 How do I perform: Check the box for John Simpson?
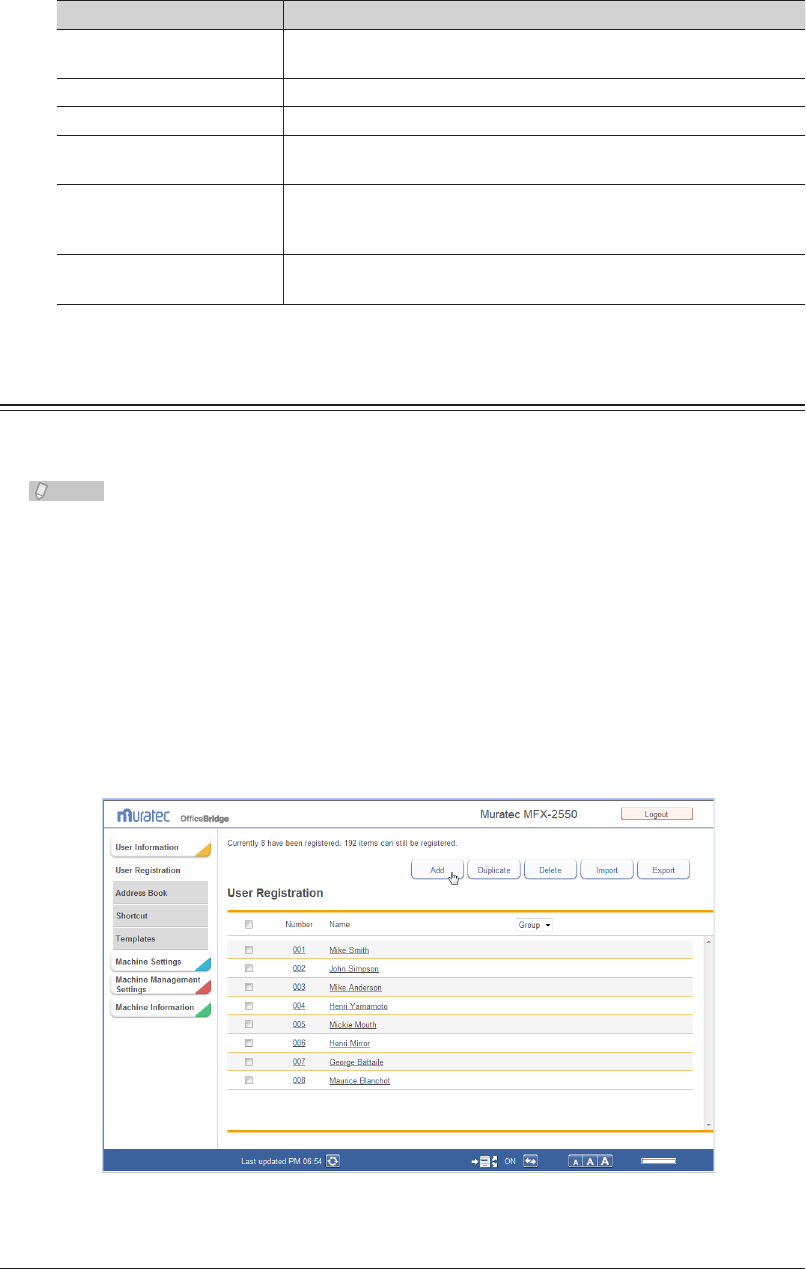tap(249, 968)
